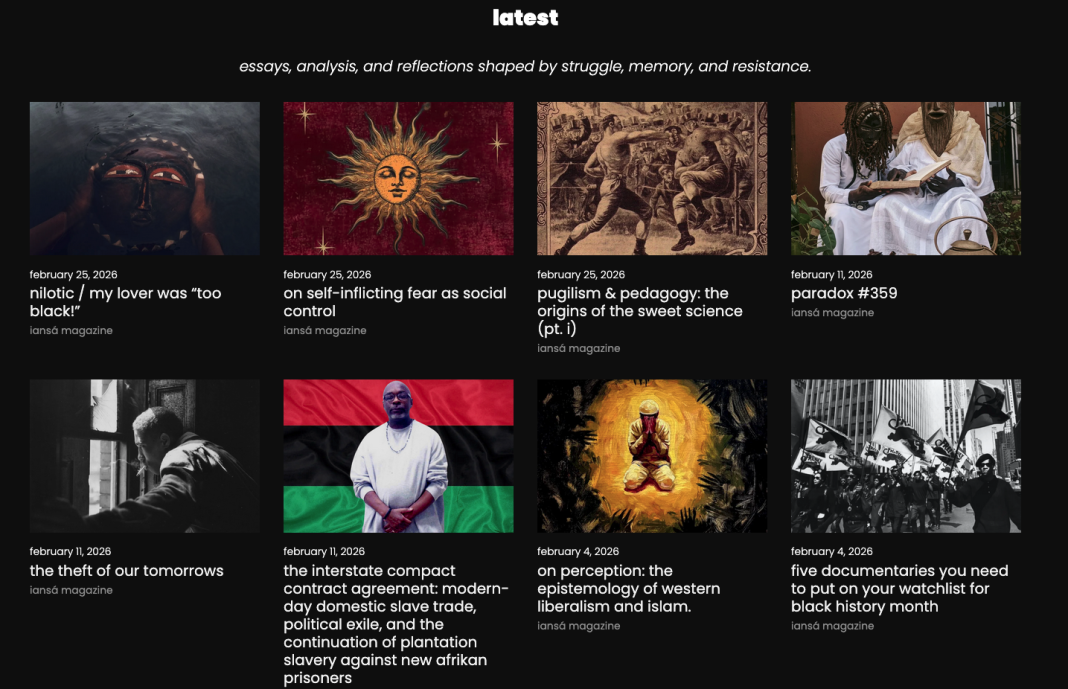Screen dimensions: 1068x689
Task: Read 'the theft of our tomorrows'
Action: pyautogui.click(x=127, y=571)
